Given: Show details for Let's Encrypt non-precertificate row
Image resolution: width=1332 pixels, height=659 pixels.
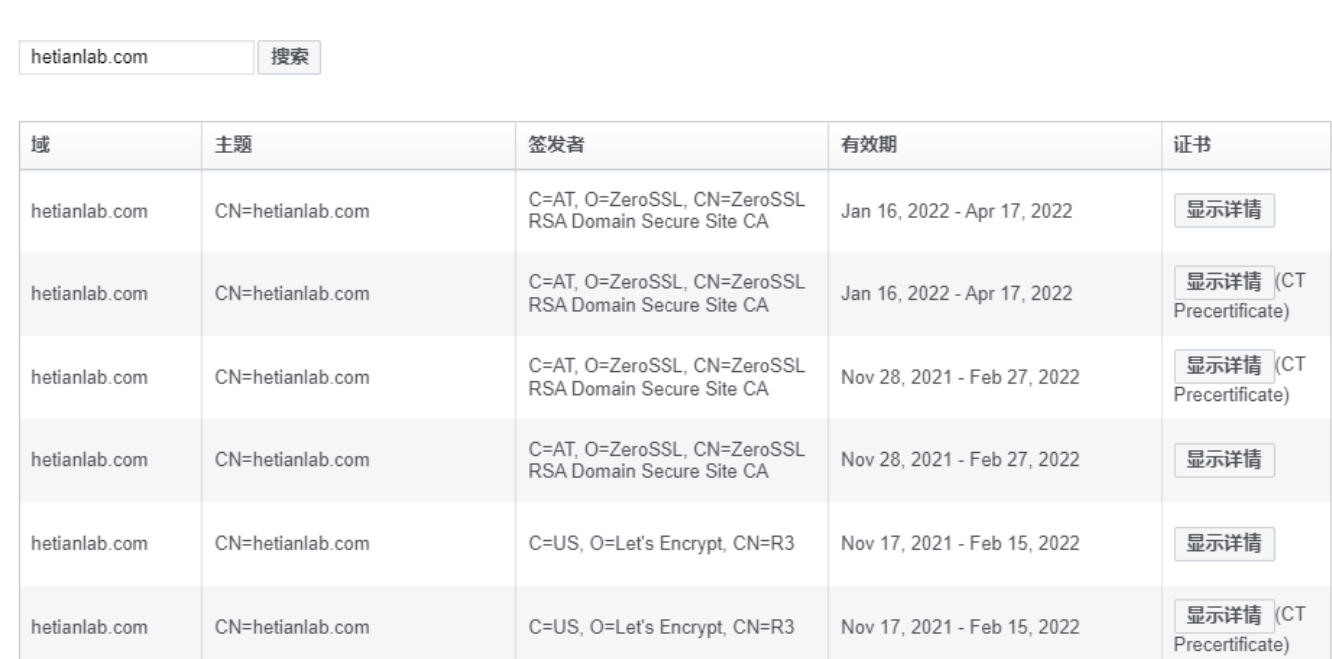Looking at the screenshot, I should (x=1224, y=544).
